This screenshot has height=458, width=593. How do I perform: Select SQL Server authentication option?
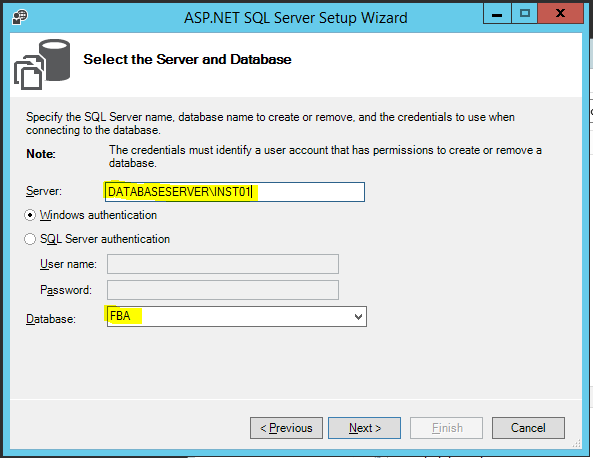[x=30, y=239]
